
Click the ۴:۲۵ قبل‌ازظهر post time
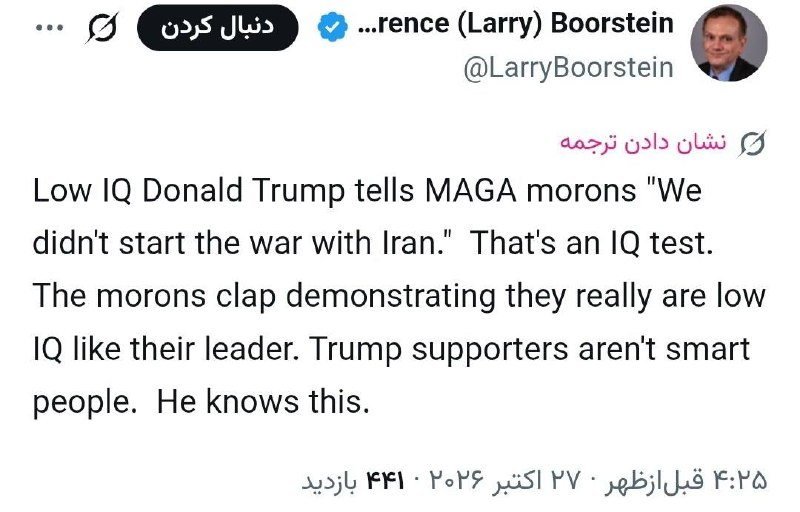686,480
